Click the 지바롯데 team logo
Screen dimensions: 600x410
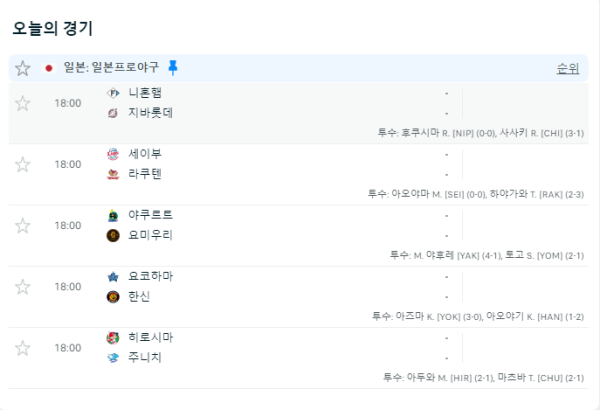pyautogui.click(x=113, y=113)
